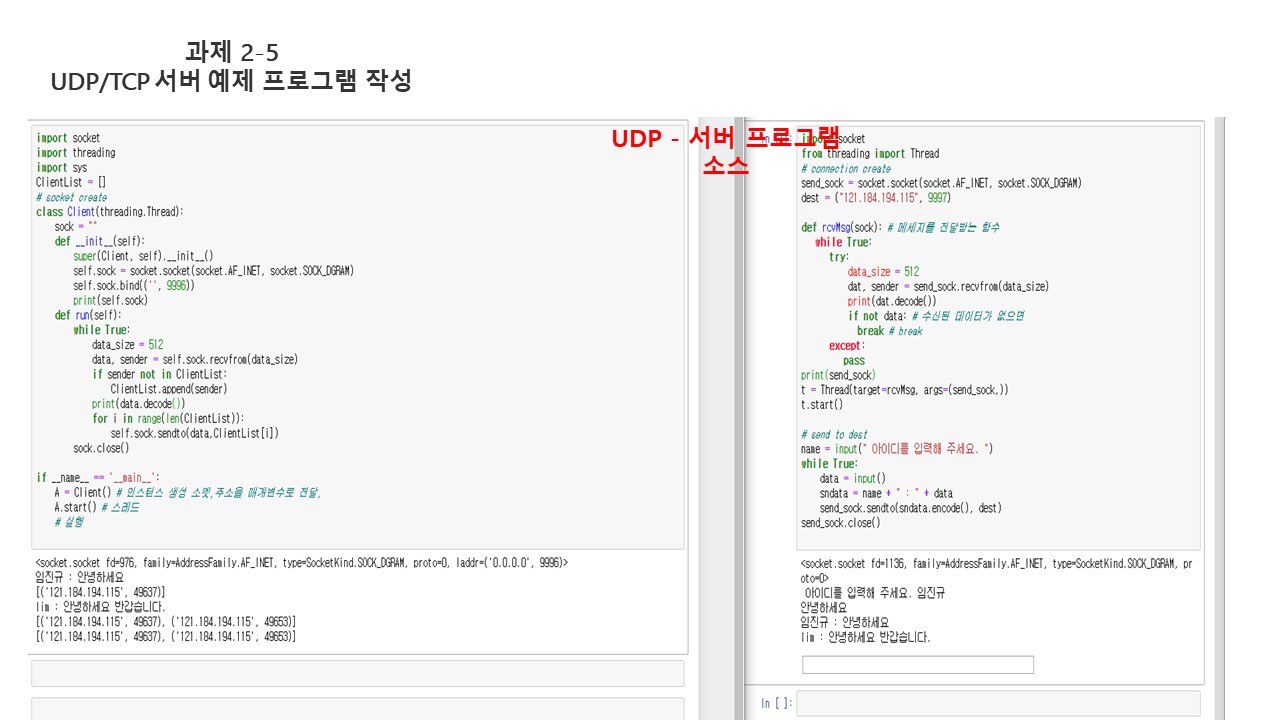This screenshot has height=720, width=1280.
Task: Click the 'sndata = name + " : " + data' line
Action: coord(886,493)
